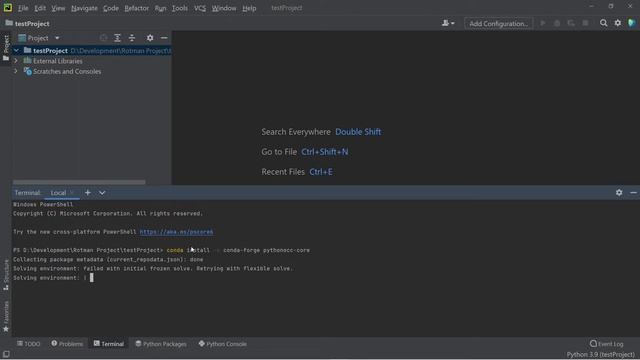Screen dimensions: 640x360
Task: Hide the Terminal tool window
Action: 633,193
